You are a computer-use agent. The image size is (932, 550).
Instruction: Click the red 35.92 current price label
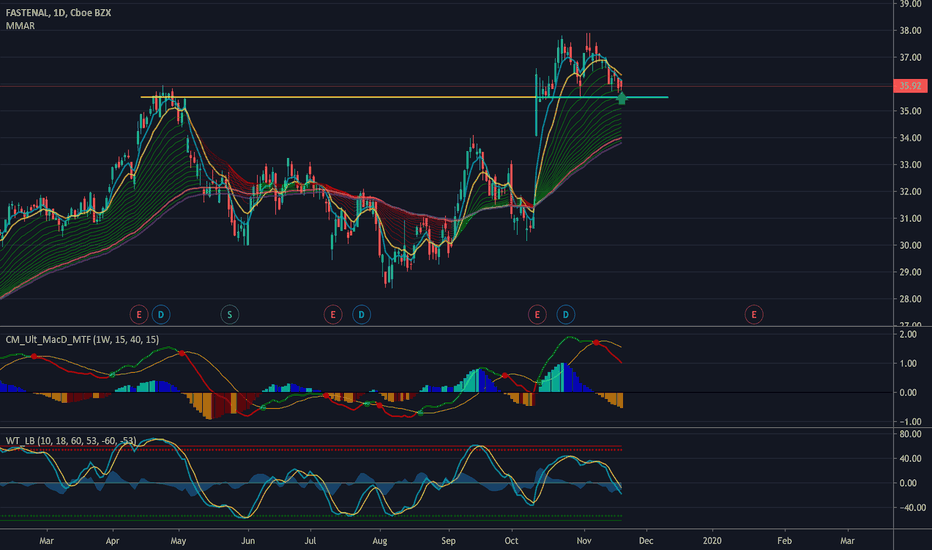pyautogui.click(x=910, y=86)
